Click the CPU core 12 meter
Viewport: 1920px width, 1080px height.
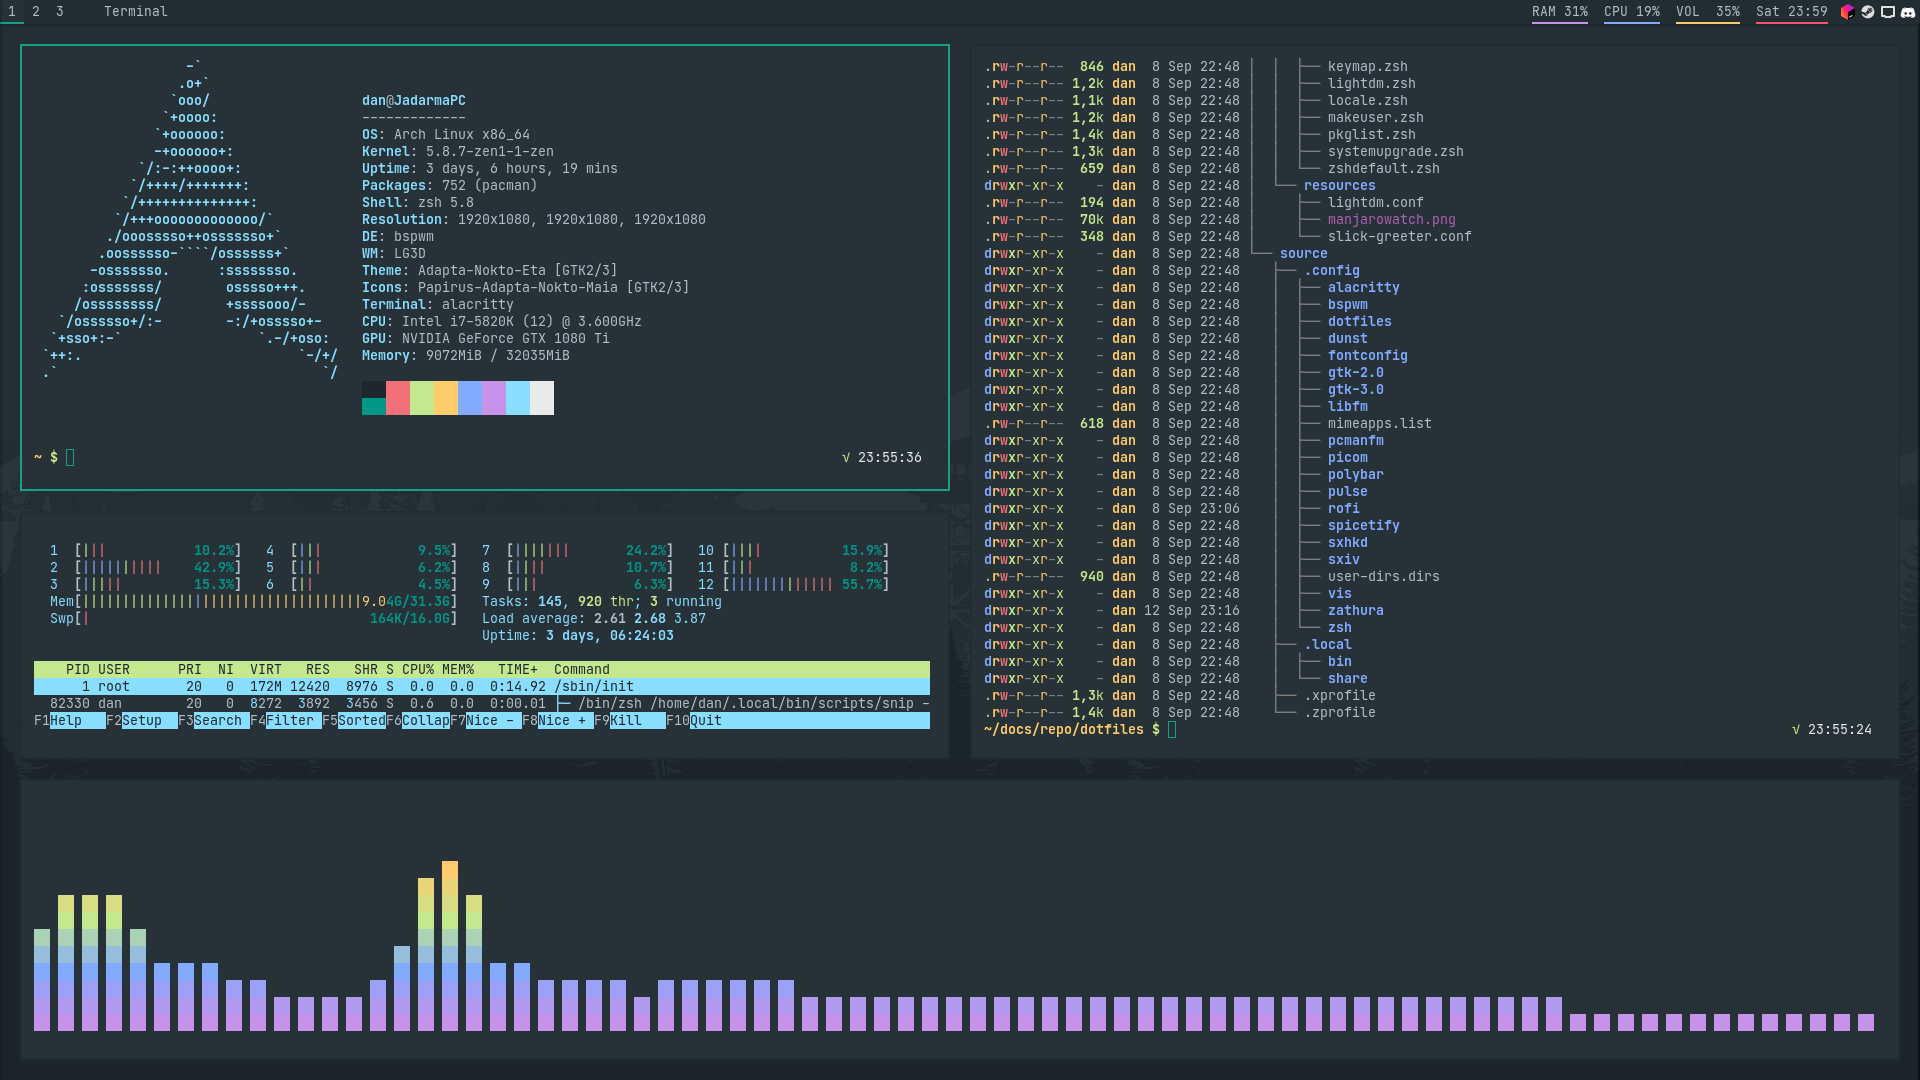pyautogui.click(x=794, y=585)
